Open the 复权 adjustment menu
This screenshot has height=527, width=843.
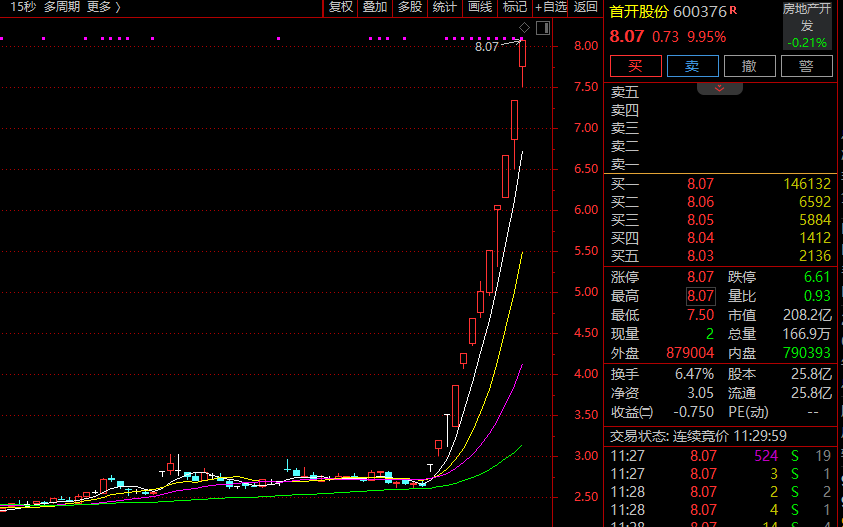coord(341,8)
